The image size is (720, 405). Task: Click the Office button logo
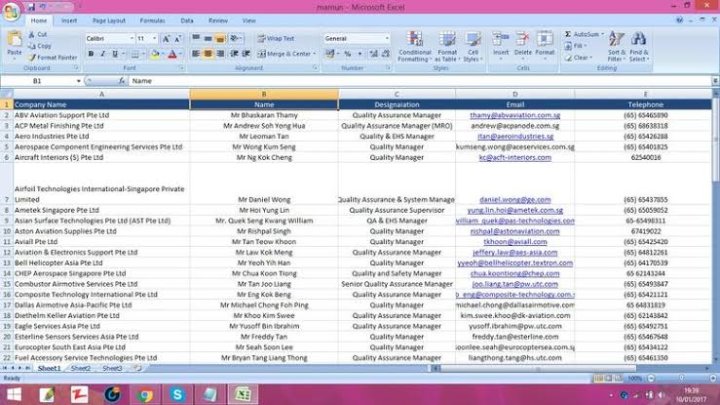[x=11, y=10]
